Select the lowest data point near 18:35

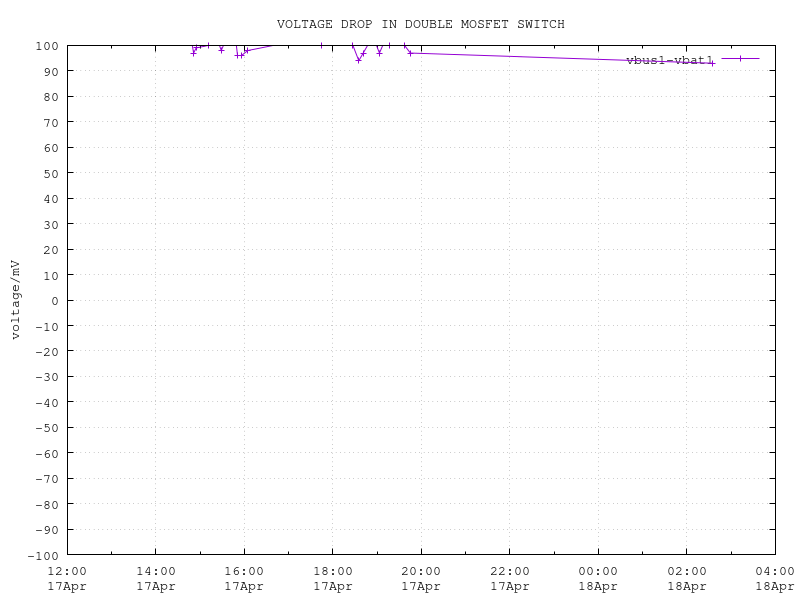pyautogui.click(x=358, y=60)
